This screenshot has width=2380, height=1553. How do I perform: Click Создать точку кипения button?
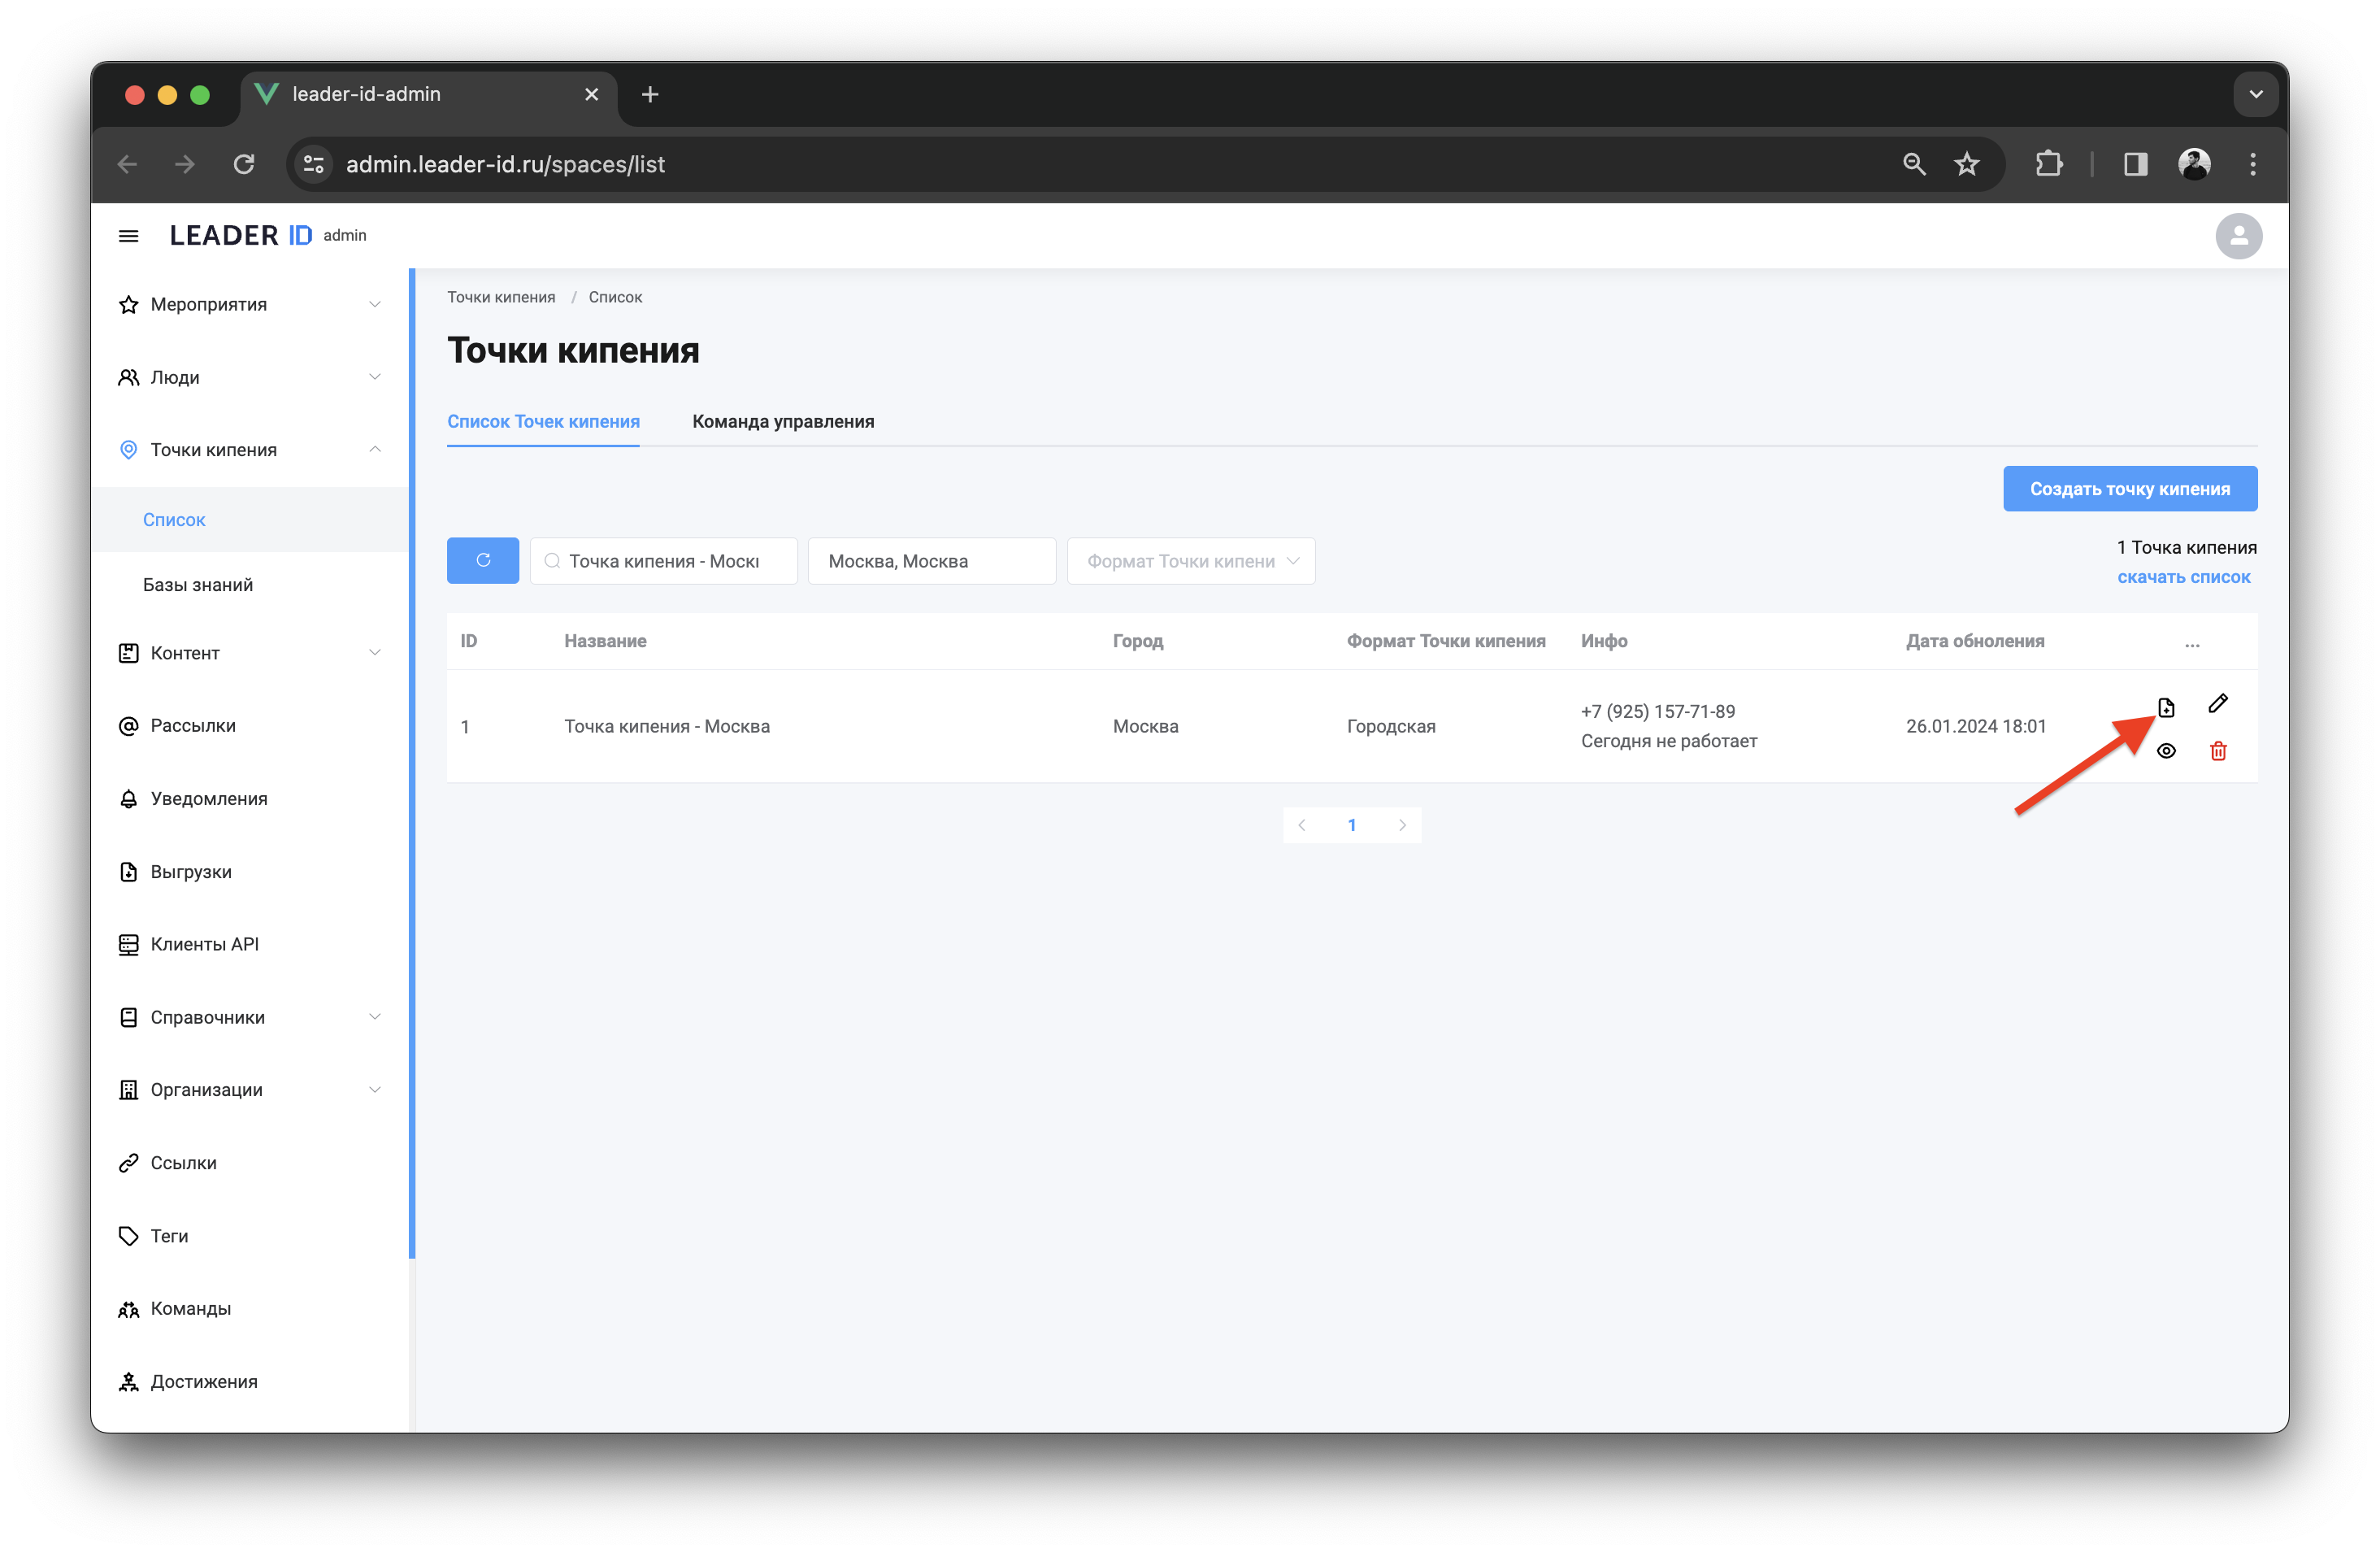point(2129,489)
